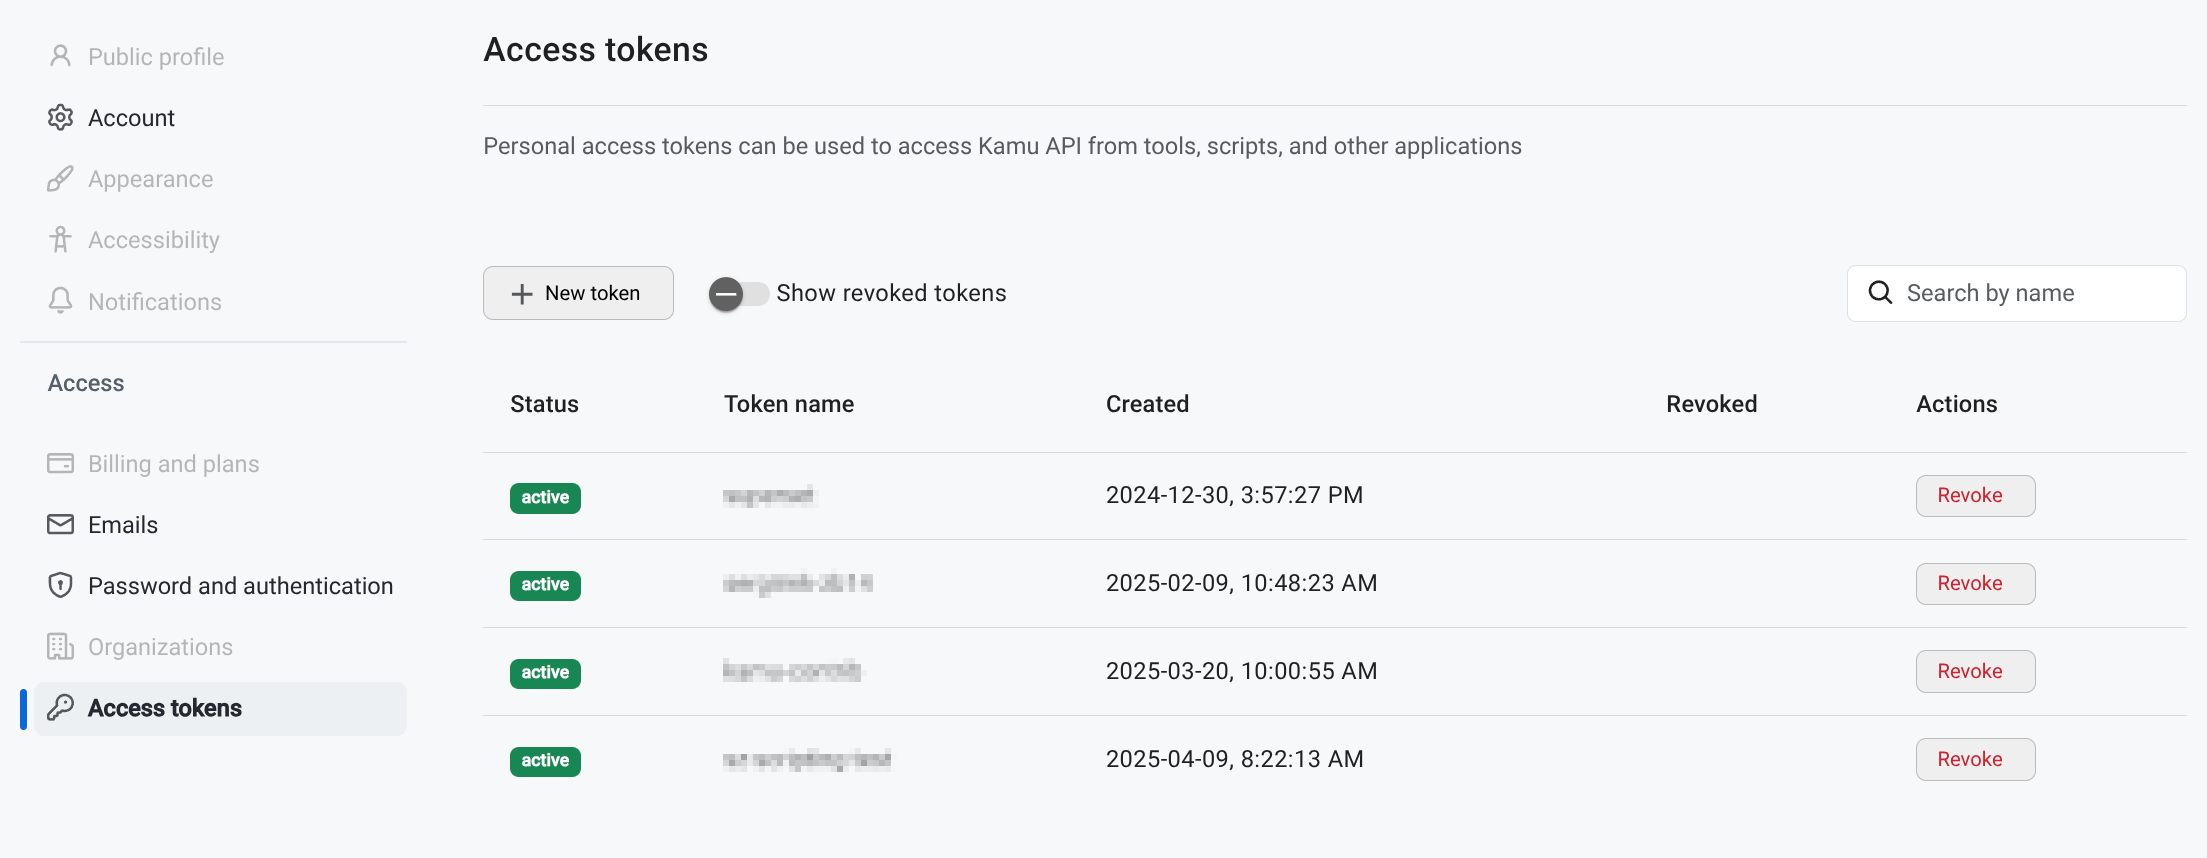Open the Account settings page
2207x858 pixels.
(x=131, y=118)
